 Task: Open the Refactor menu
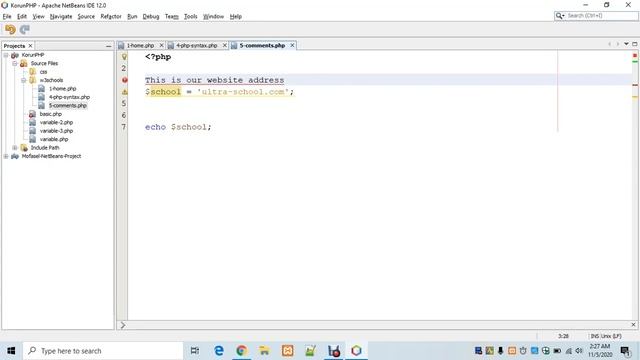111,16
